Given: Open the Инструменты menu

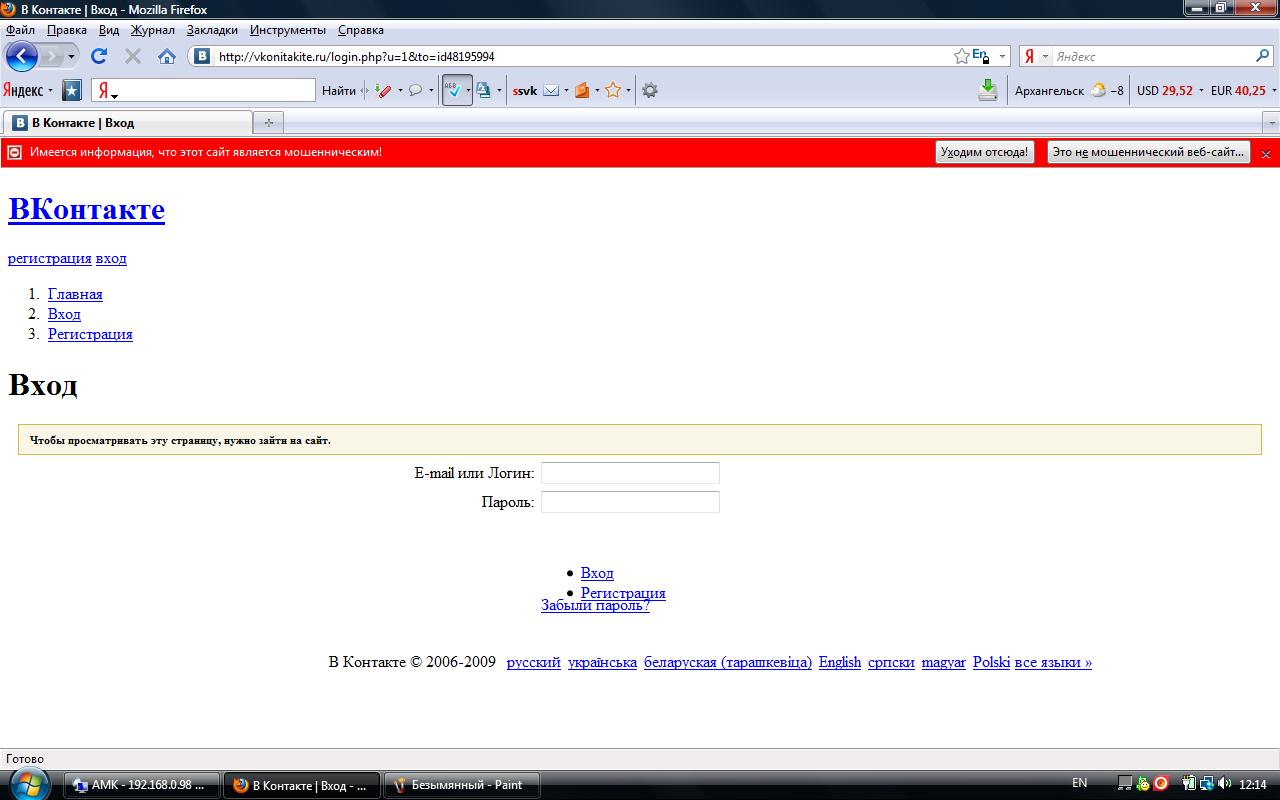Looking at the screenshot, I should 287,30.
